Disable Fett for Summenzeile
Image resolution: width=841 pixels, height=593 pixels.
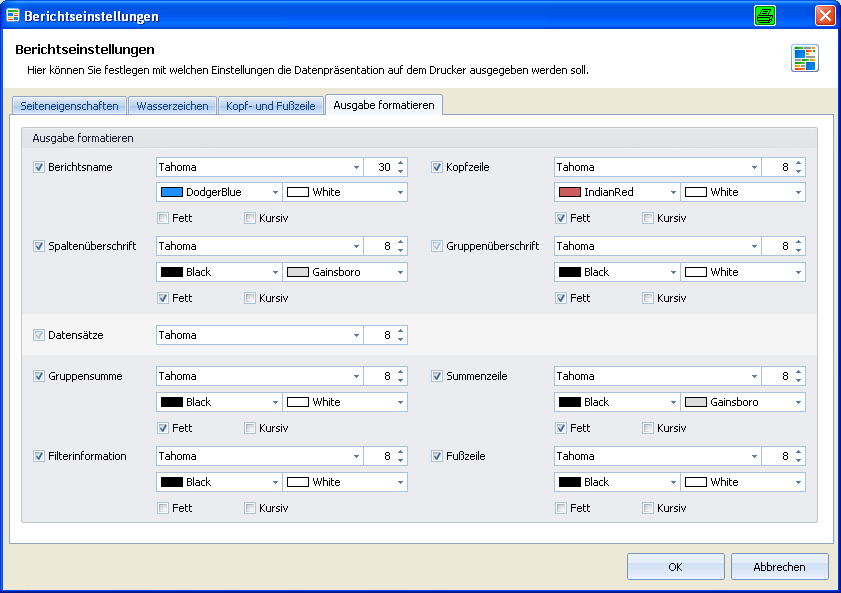coord(561,428)
